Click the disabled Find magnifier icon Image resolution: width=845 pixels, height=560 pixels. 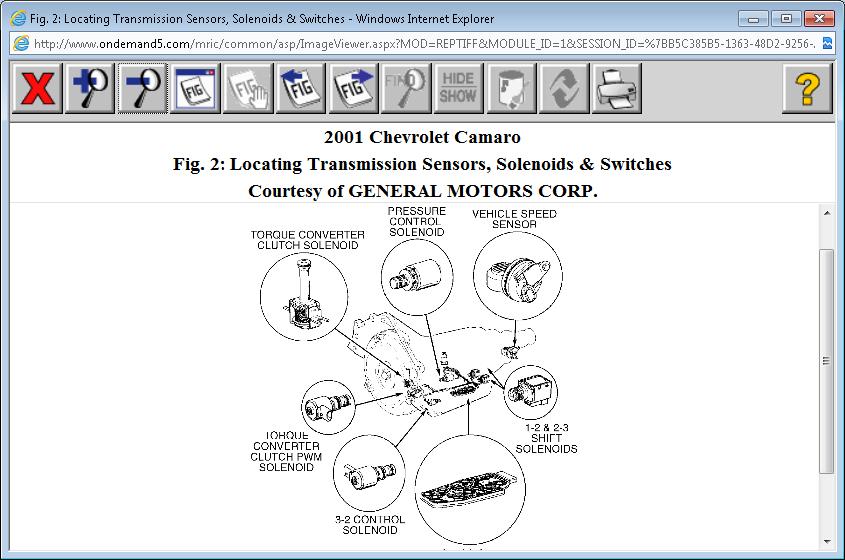[407, 89]
